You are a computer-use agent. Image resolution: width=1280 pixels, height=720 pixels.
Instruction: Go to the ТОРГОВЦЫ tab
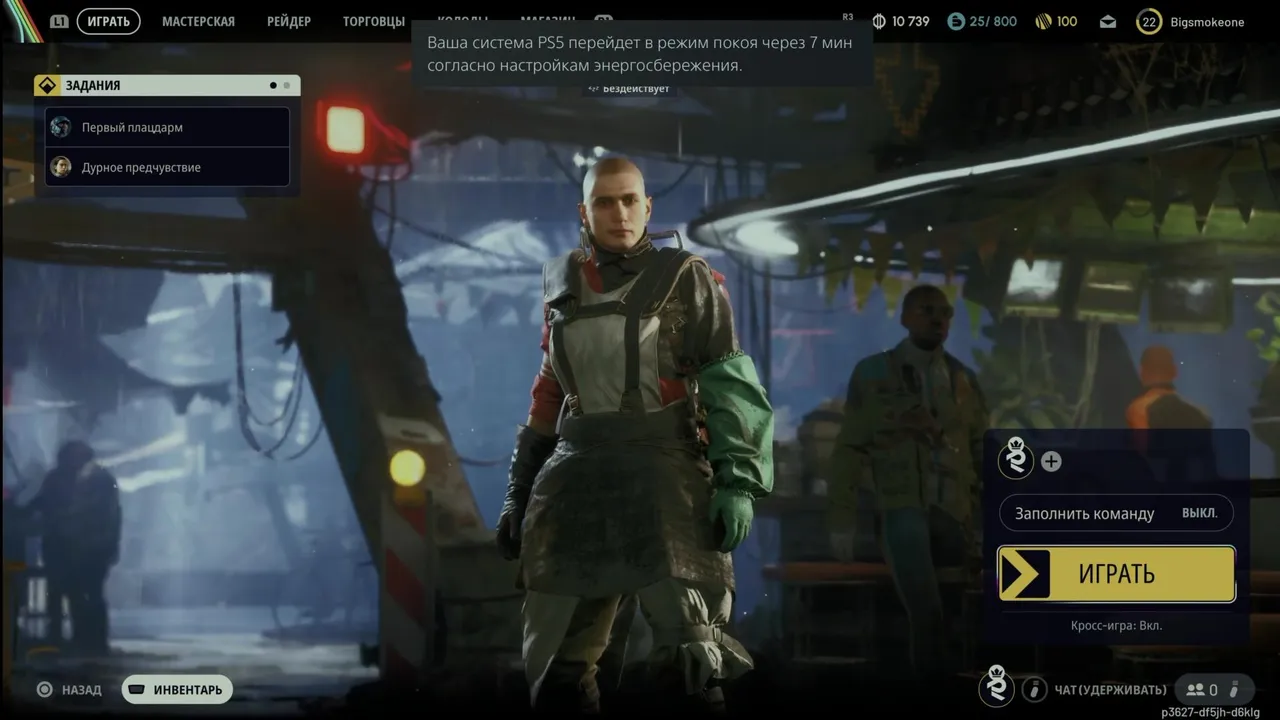click(x=374, y=21)
